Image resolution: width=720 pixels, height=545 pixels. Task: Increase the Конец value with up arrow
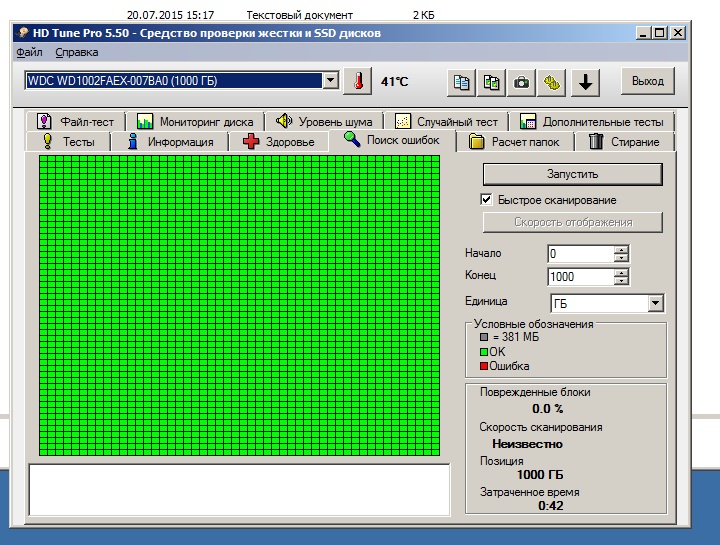[x=621, y=273]
